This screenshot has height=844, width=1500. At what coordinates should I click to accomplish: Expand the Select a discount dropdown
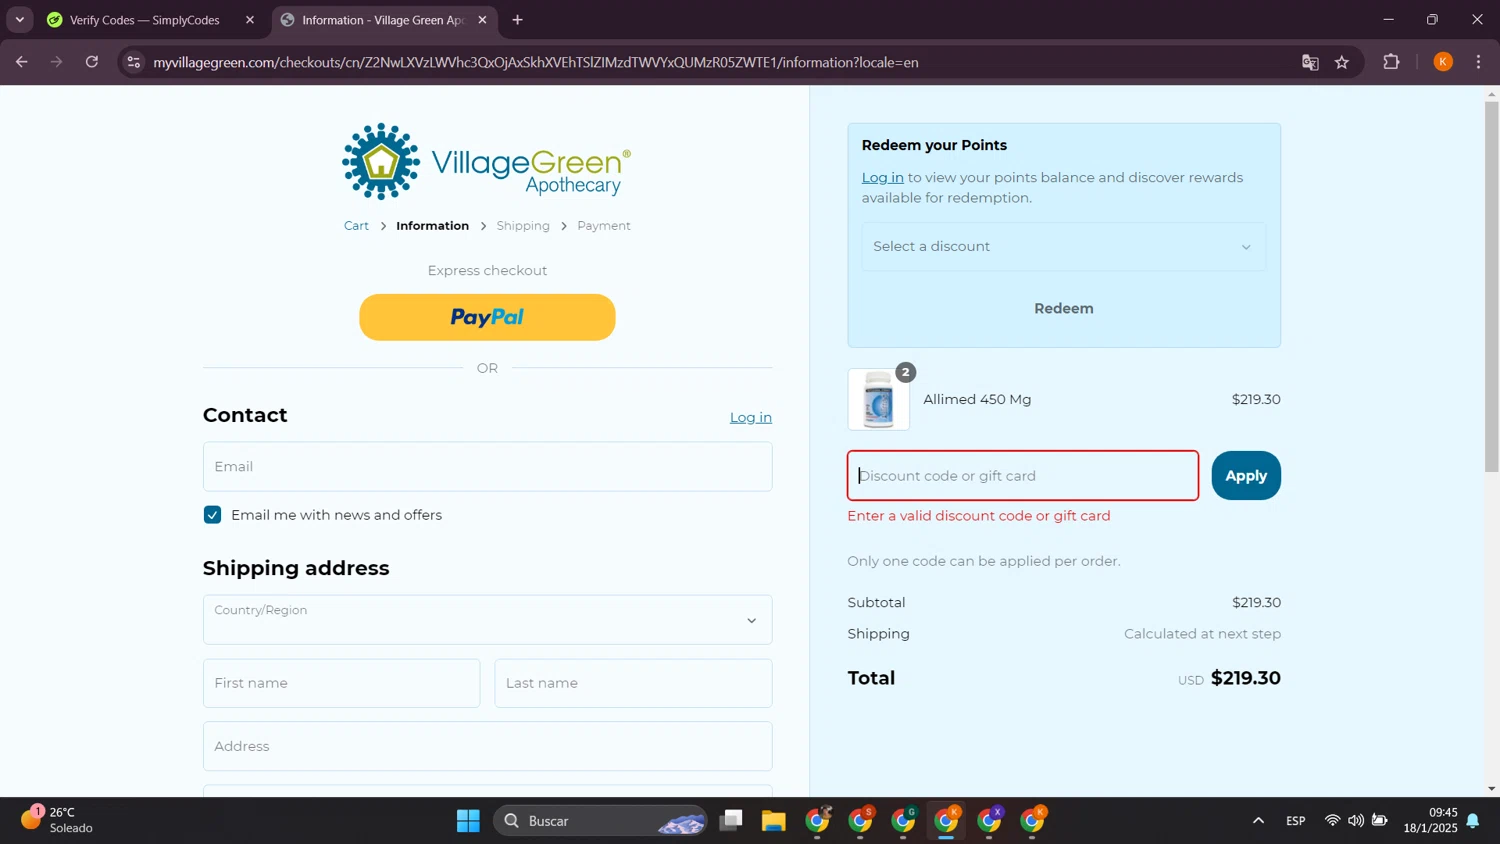(1063, 247)
